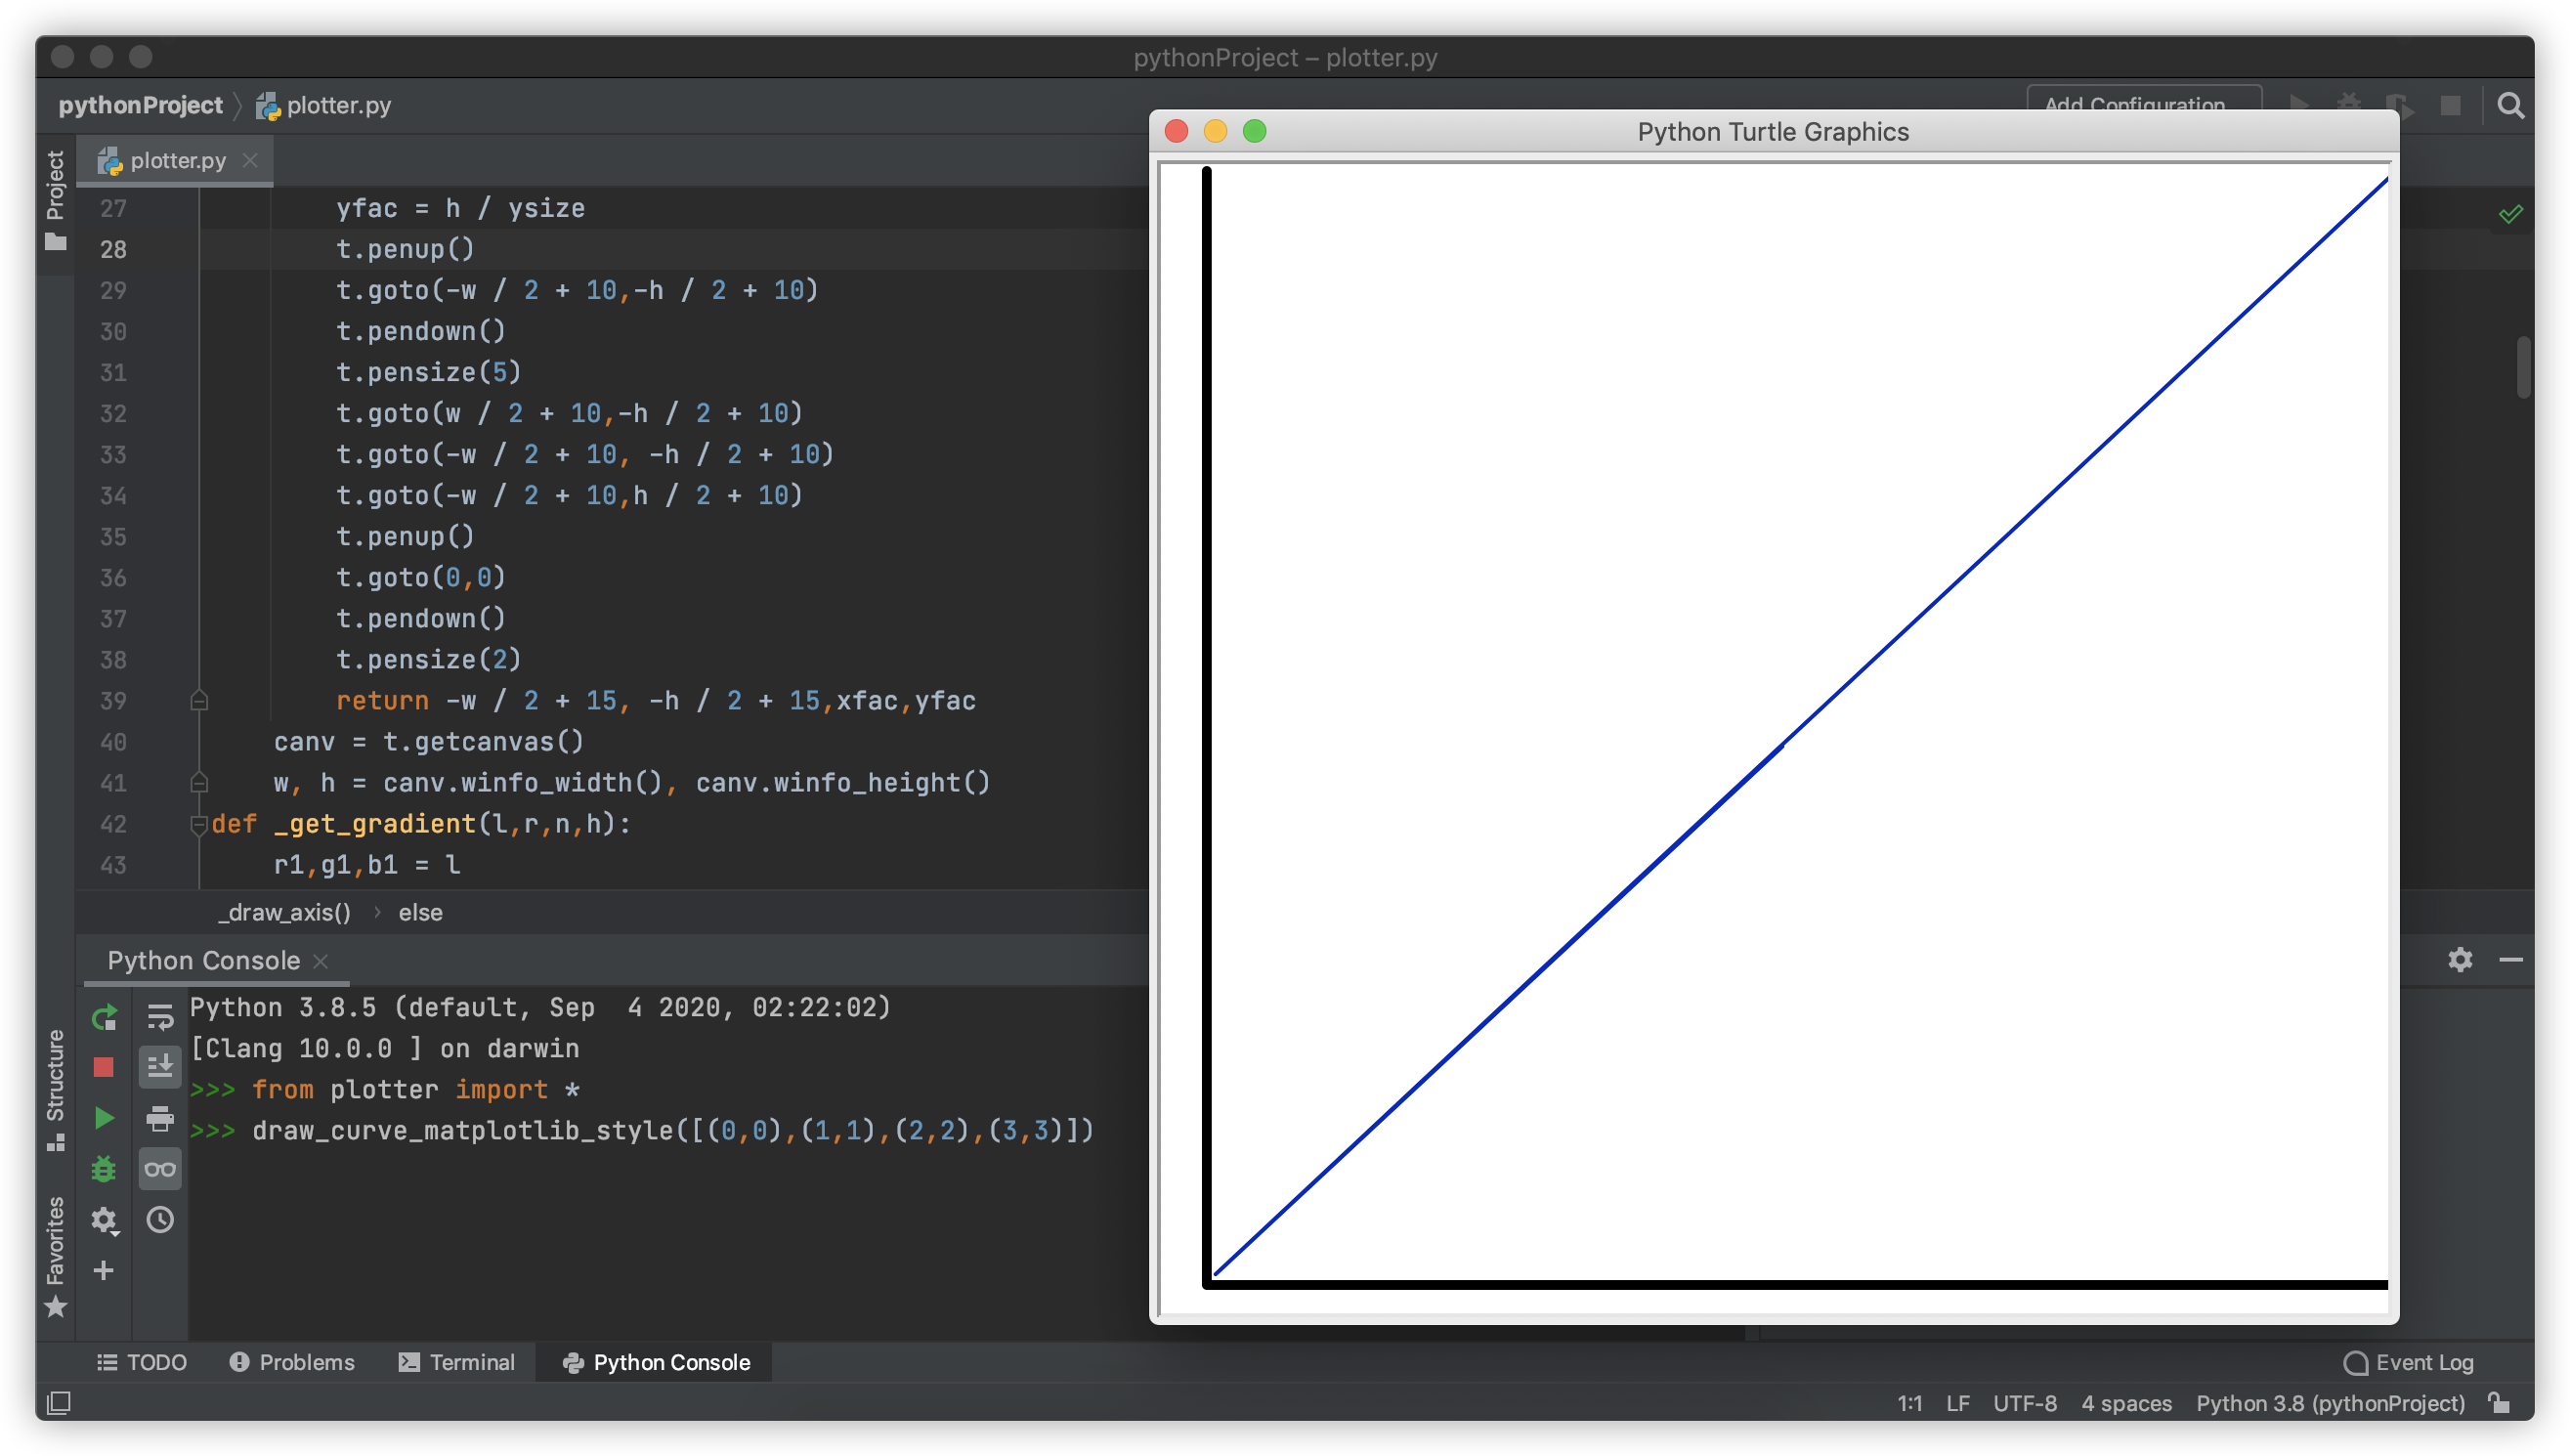2570x1456 pixels.
Task: Click the search magnifier in top toolbar
Action: pyautogui.click(x=2510, y=105)
